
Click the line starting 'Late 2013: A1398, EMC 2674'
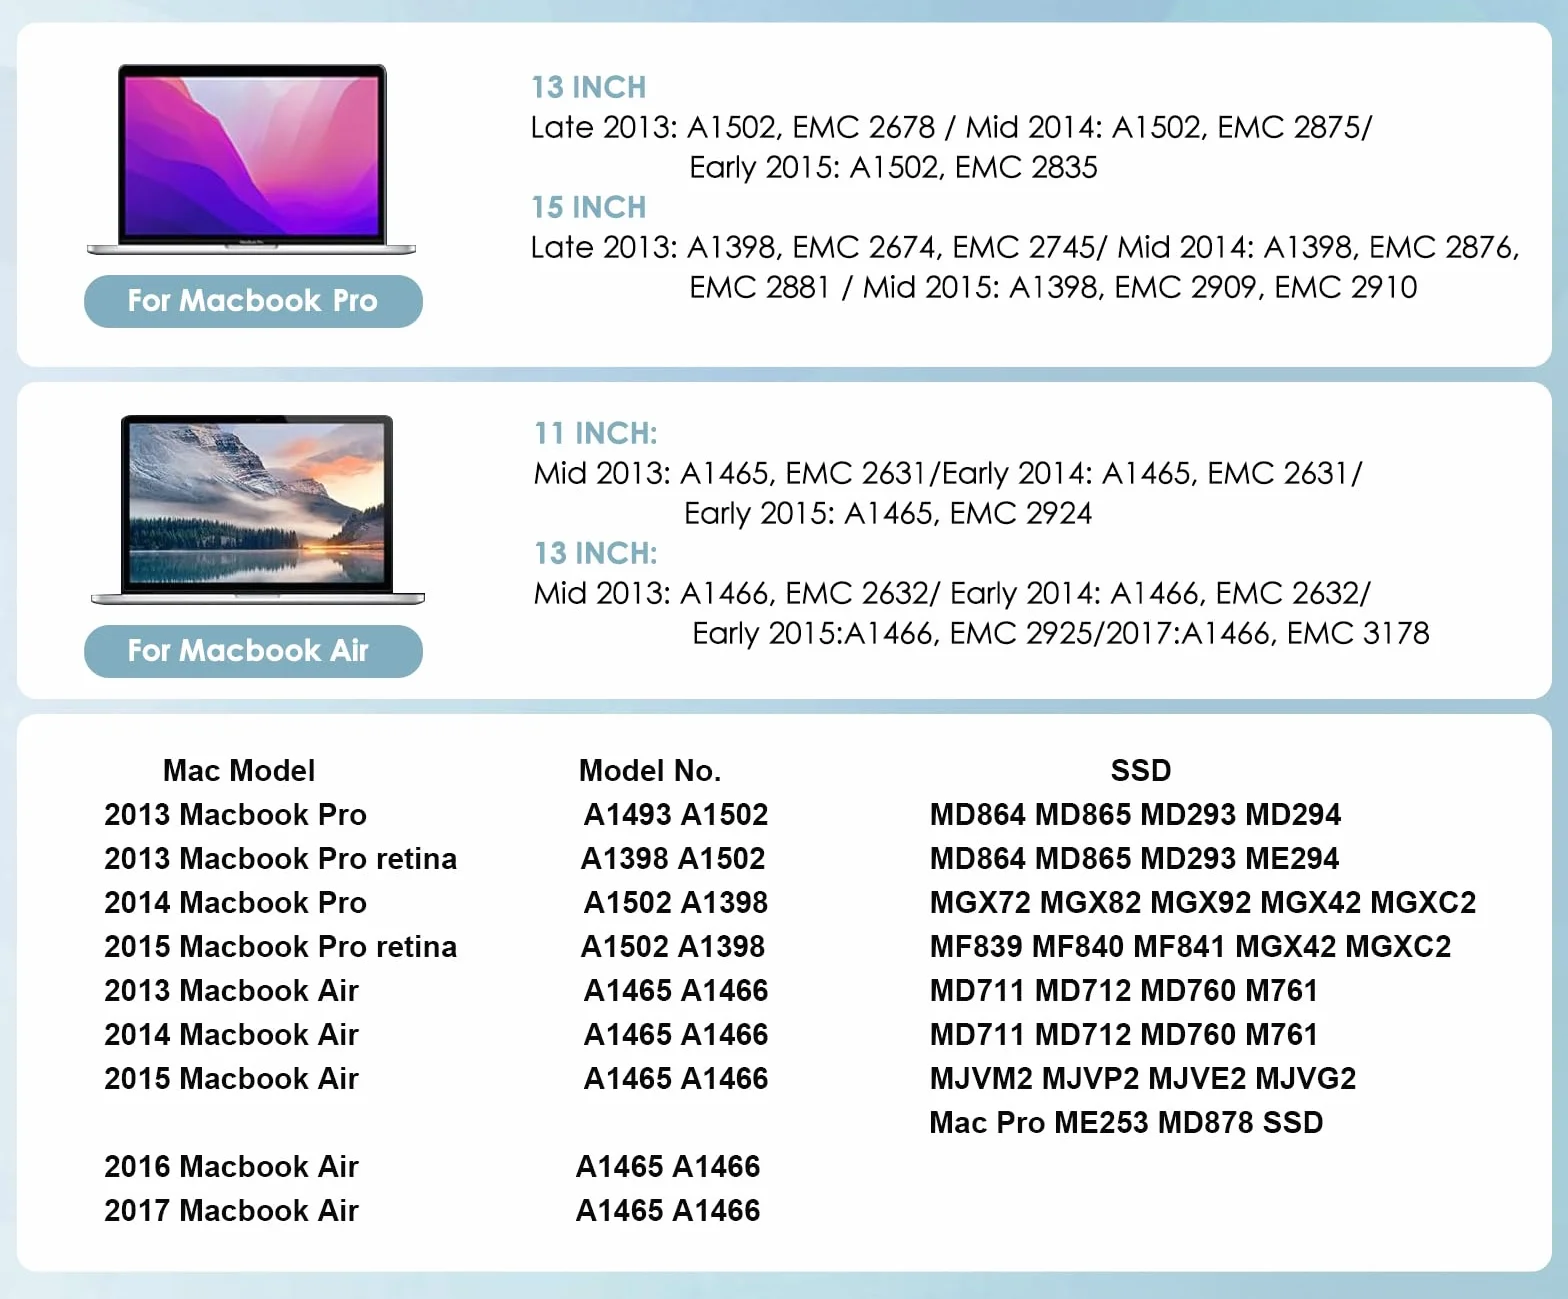click(1025, 247)
